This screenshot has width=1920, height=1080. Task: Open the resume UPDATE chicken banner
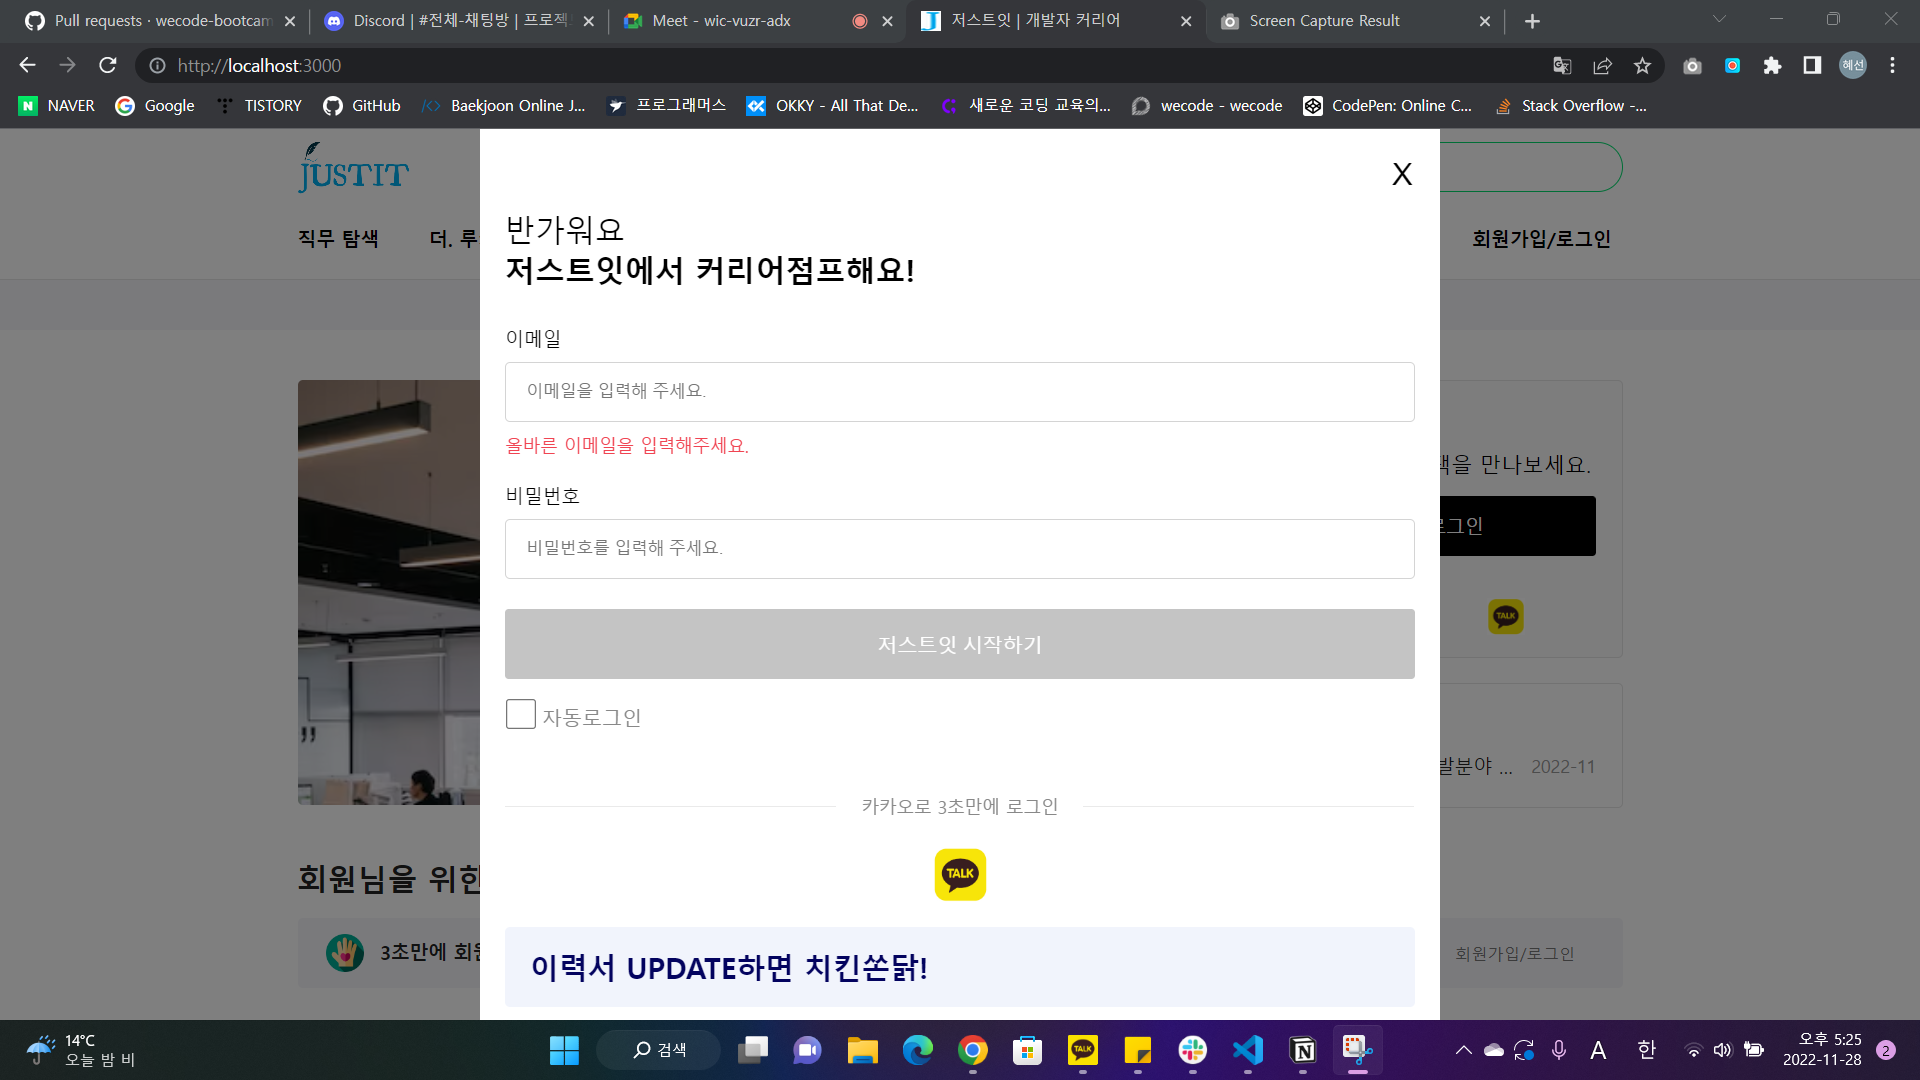click(960, 967)
